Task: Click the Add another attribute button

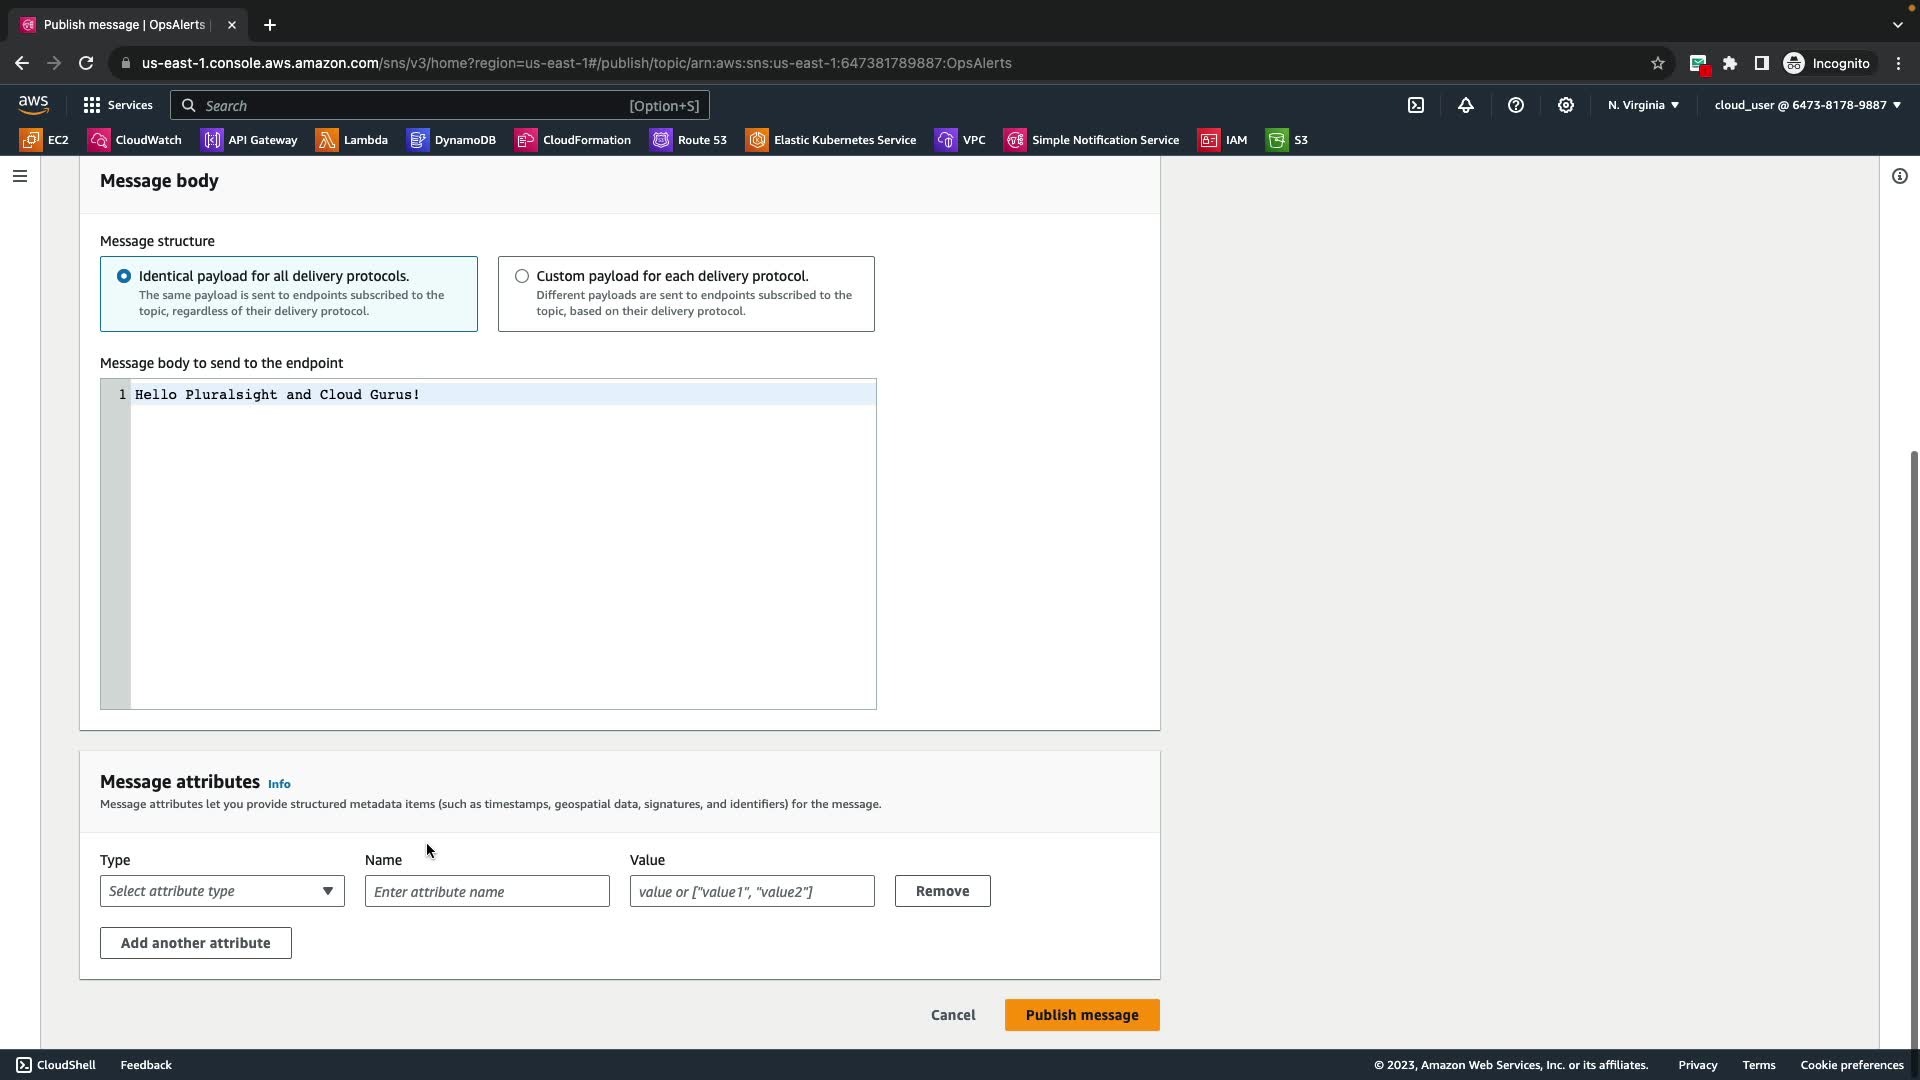Action: point(196,943)
